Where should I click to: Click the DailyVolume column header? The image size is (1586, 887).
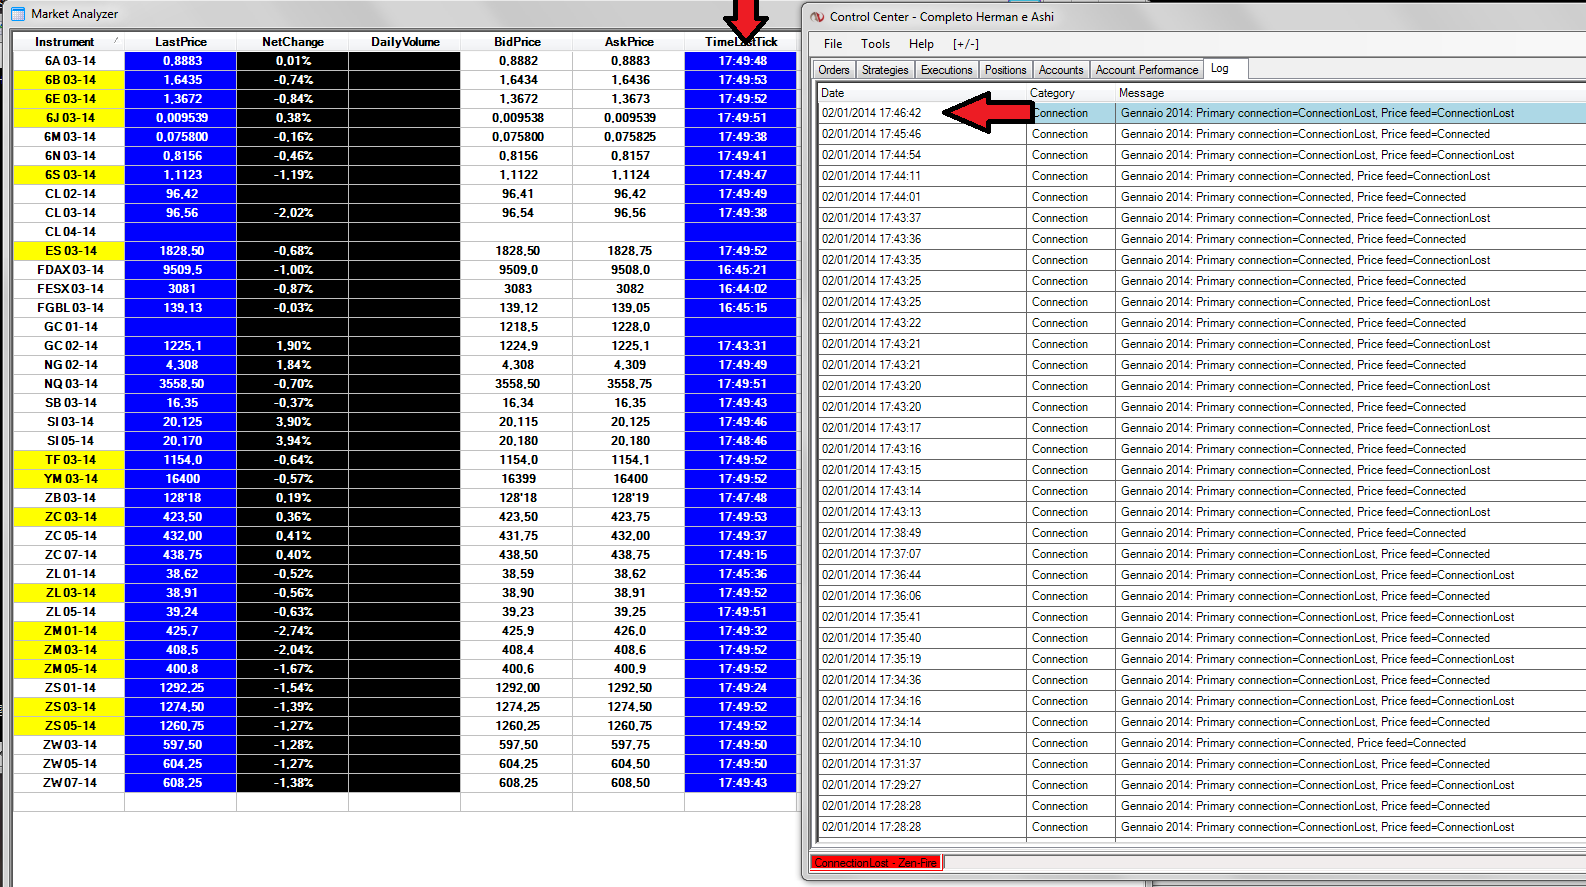pyautogui.click(x=405, y=42)
